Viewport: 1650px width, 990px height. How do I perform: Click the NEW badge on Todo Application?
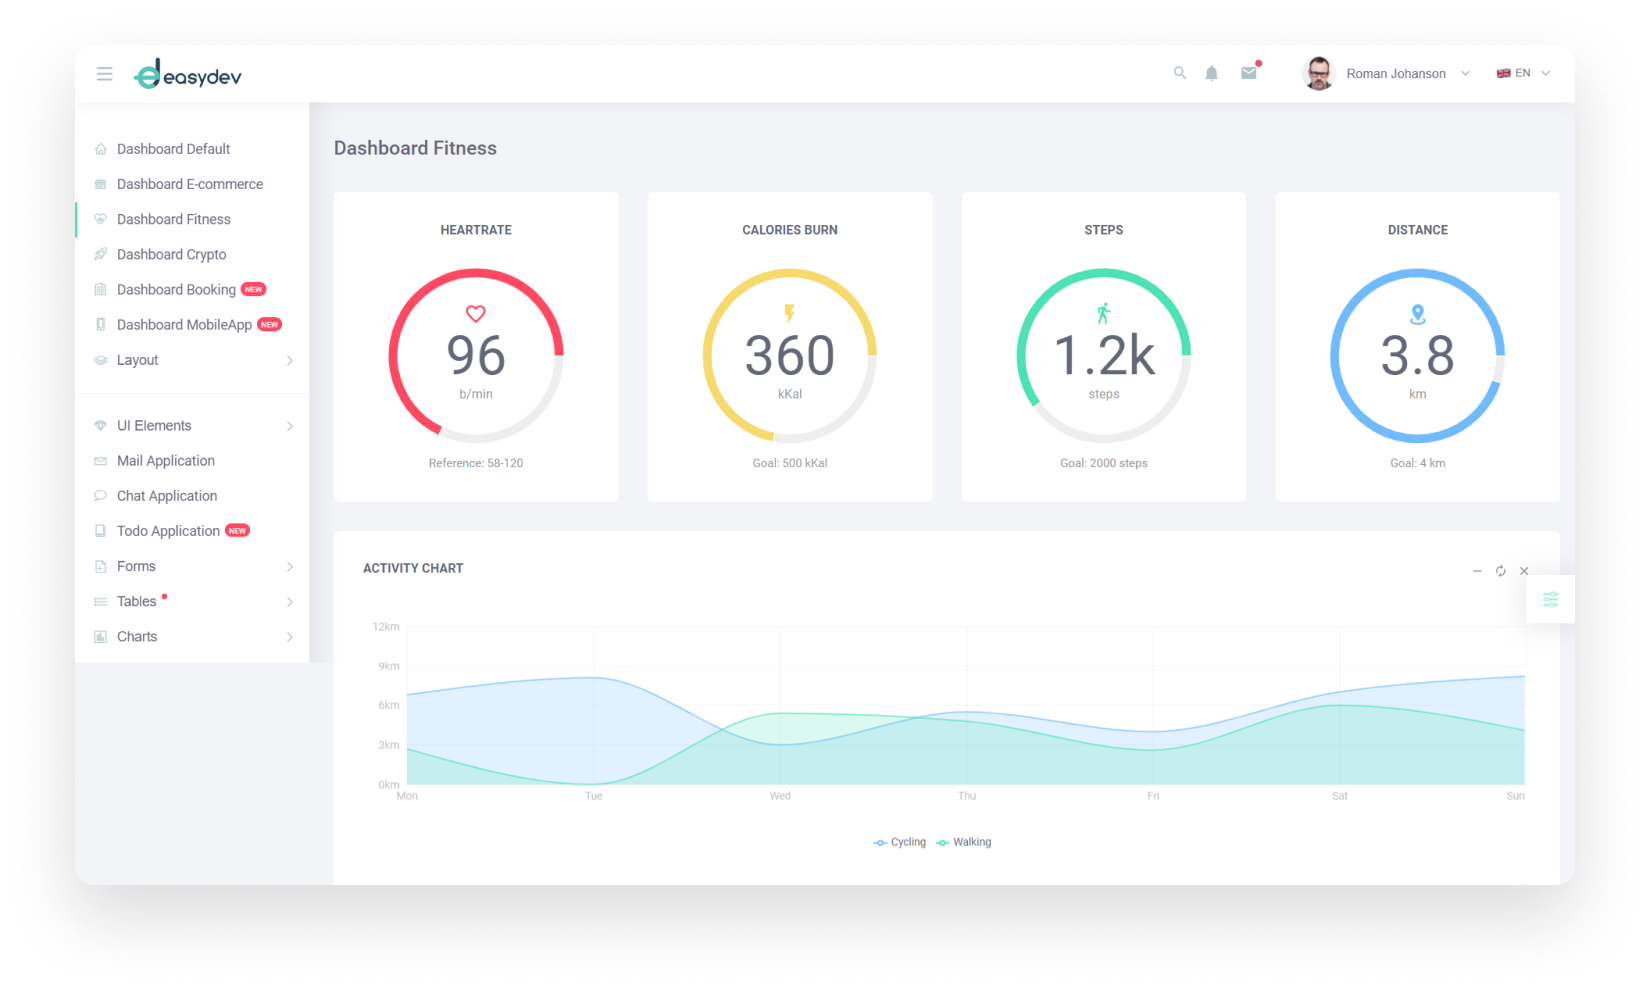pos(237,531)
